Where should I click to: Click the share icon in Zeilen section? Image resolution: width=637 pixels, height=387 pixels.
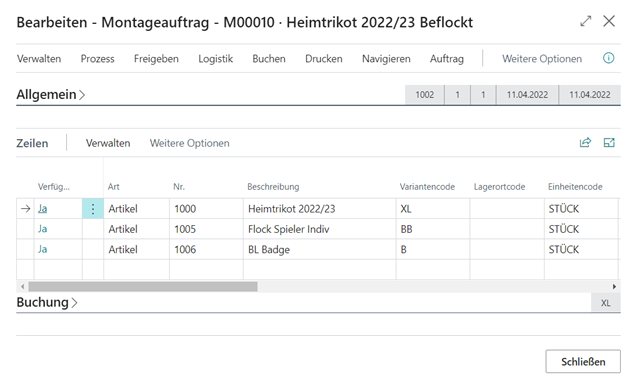[585, 143]
